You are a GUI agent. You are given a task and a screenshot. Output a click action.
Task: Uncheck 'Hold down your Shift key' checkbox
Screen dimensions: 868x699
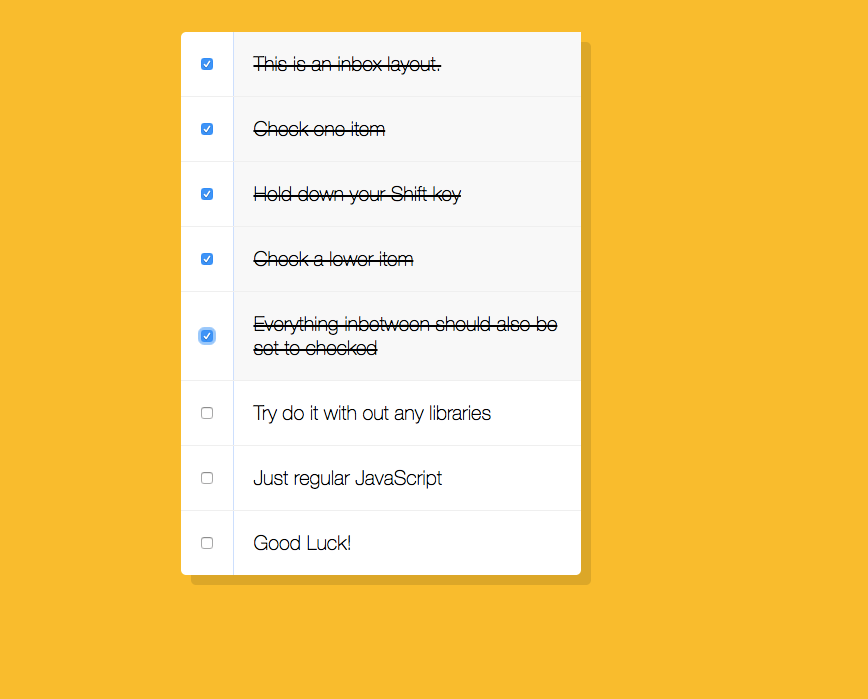[x=207, y=194]
